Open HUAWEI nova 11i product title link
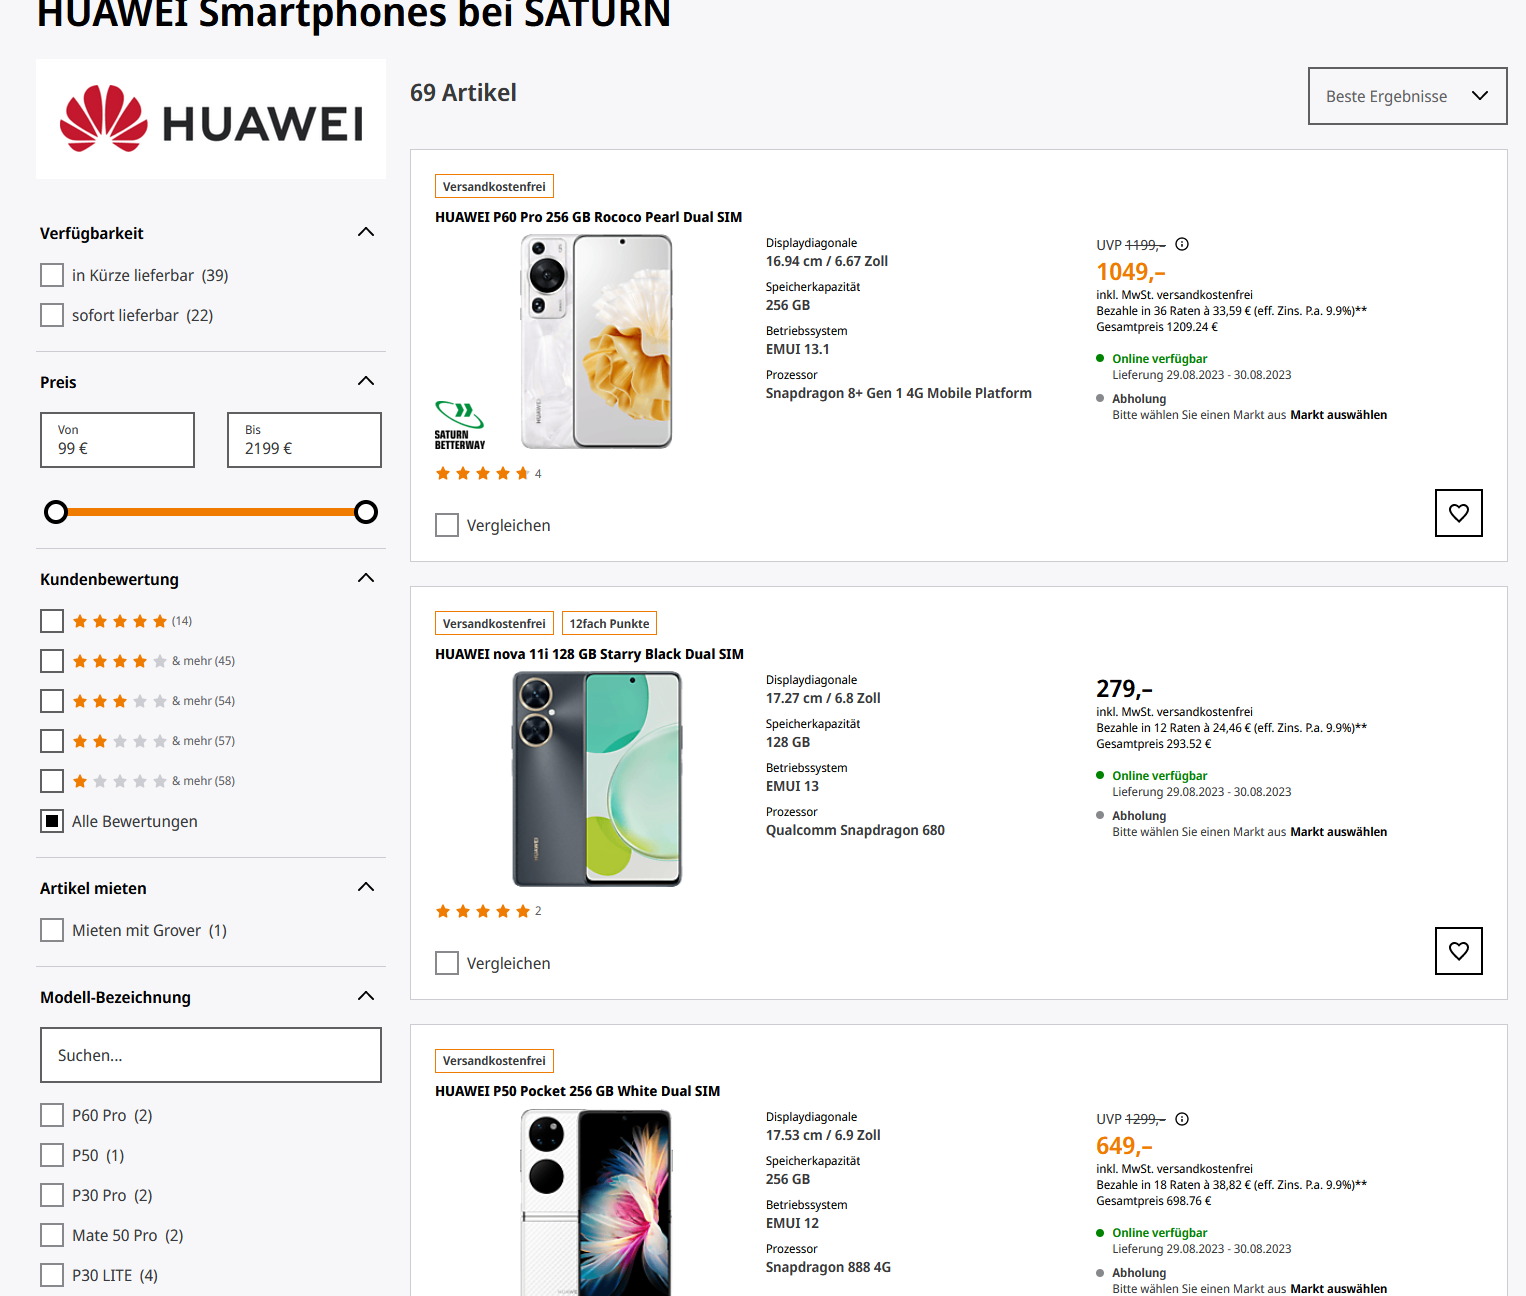 (589, 654)
